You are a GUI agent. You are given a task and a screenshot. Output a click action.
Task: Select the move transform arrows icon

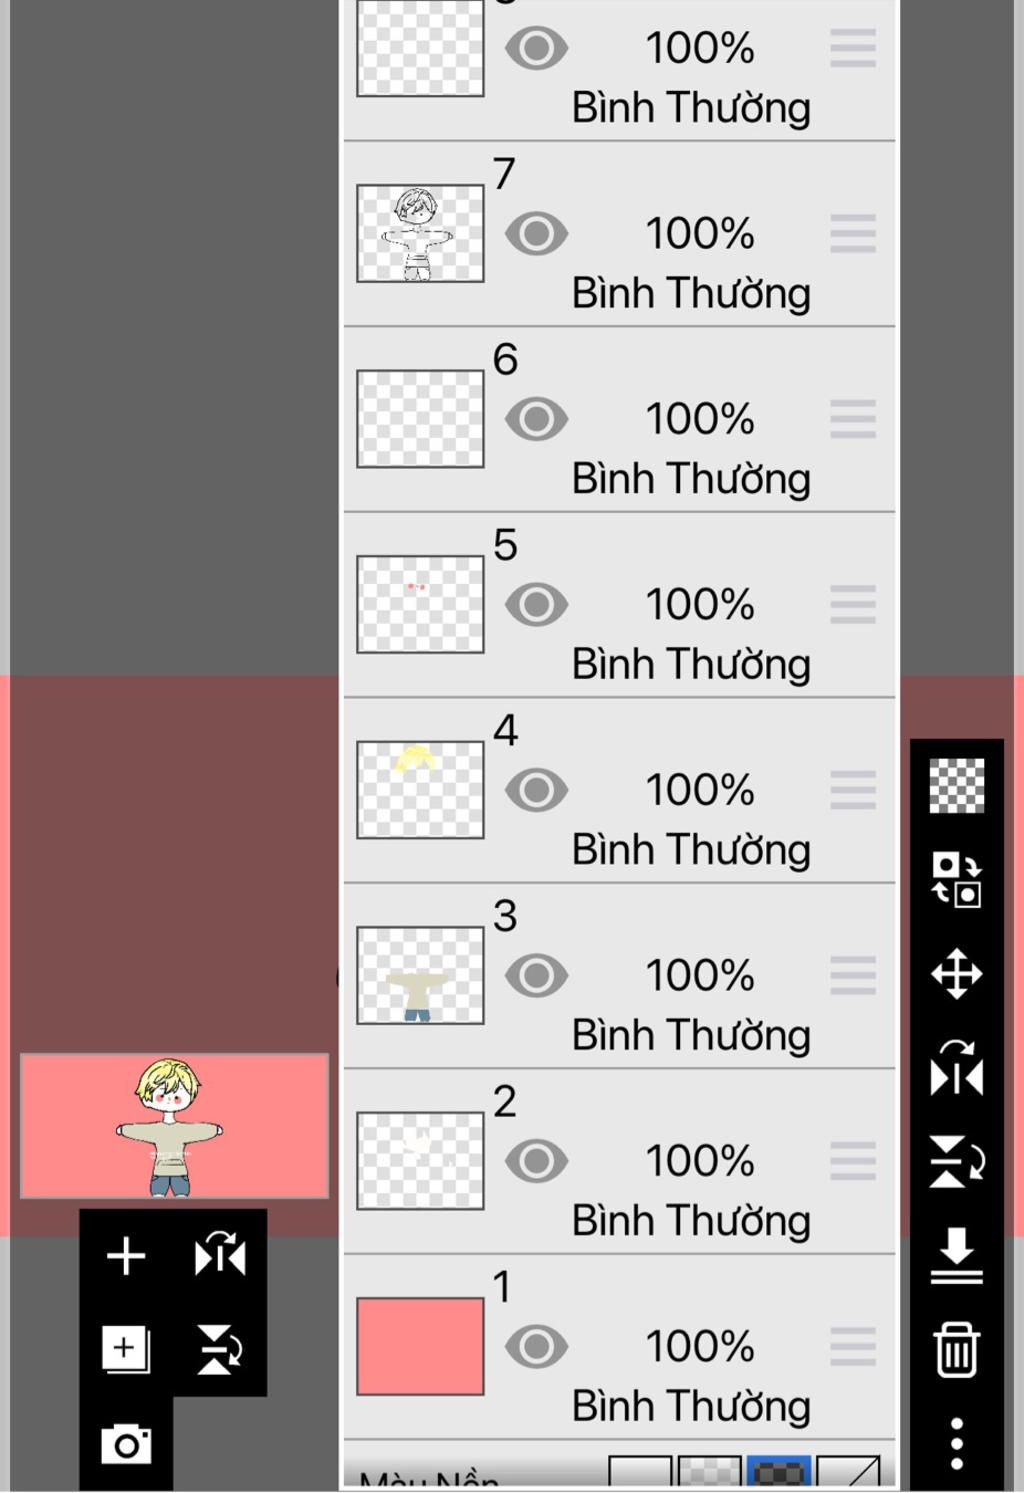957,974
